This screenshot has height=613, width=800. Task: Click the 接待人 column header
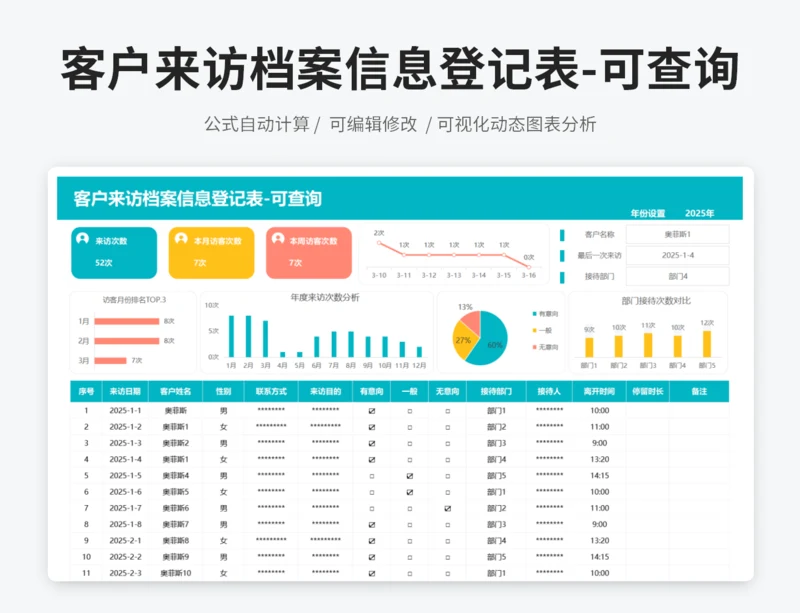549,391
